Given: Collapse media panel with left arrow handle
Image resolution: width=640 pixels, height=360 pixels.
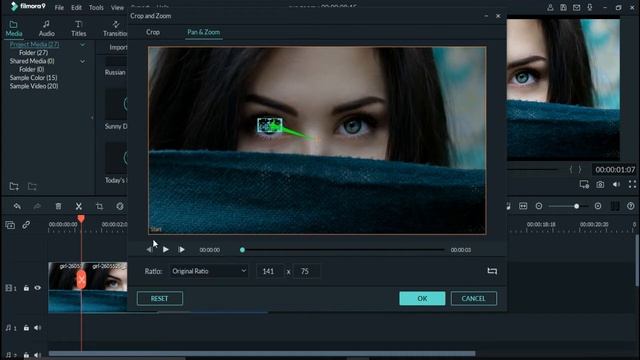Looking at the screenshot, I should point(92,118).
